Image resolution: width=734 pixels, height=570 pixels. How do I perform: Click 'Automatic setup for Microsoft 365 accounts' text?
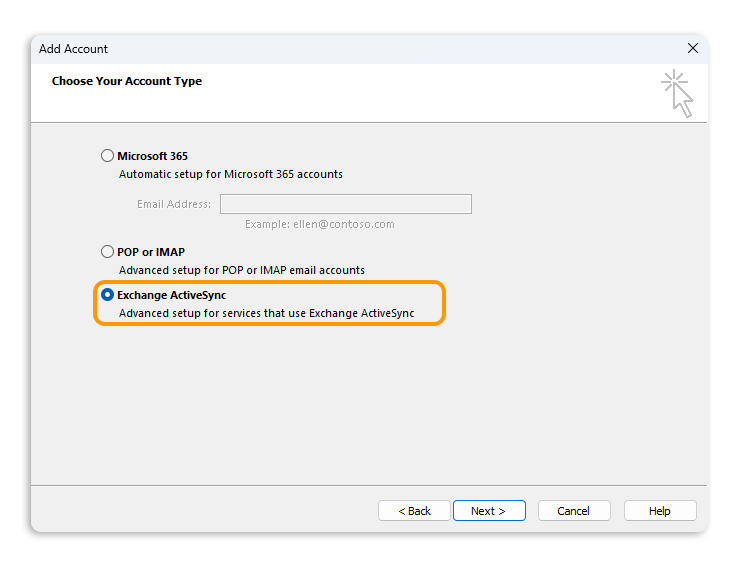tap(231, 174)
